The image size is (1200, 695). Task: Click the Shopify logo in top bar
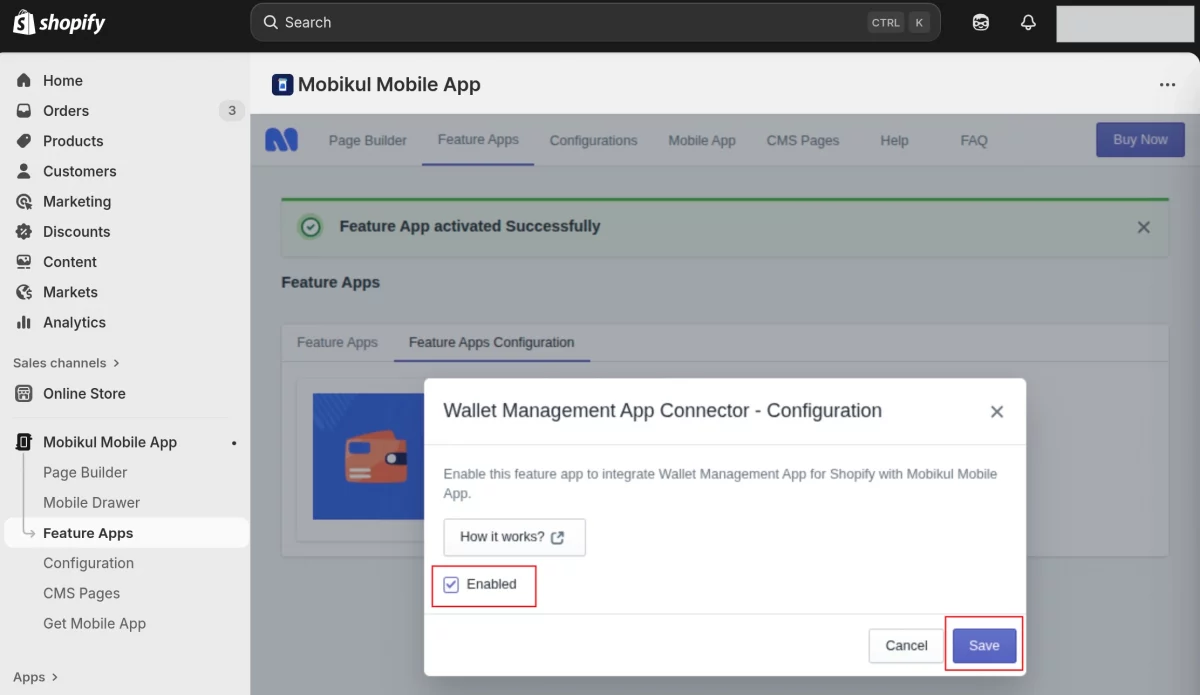59,22
